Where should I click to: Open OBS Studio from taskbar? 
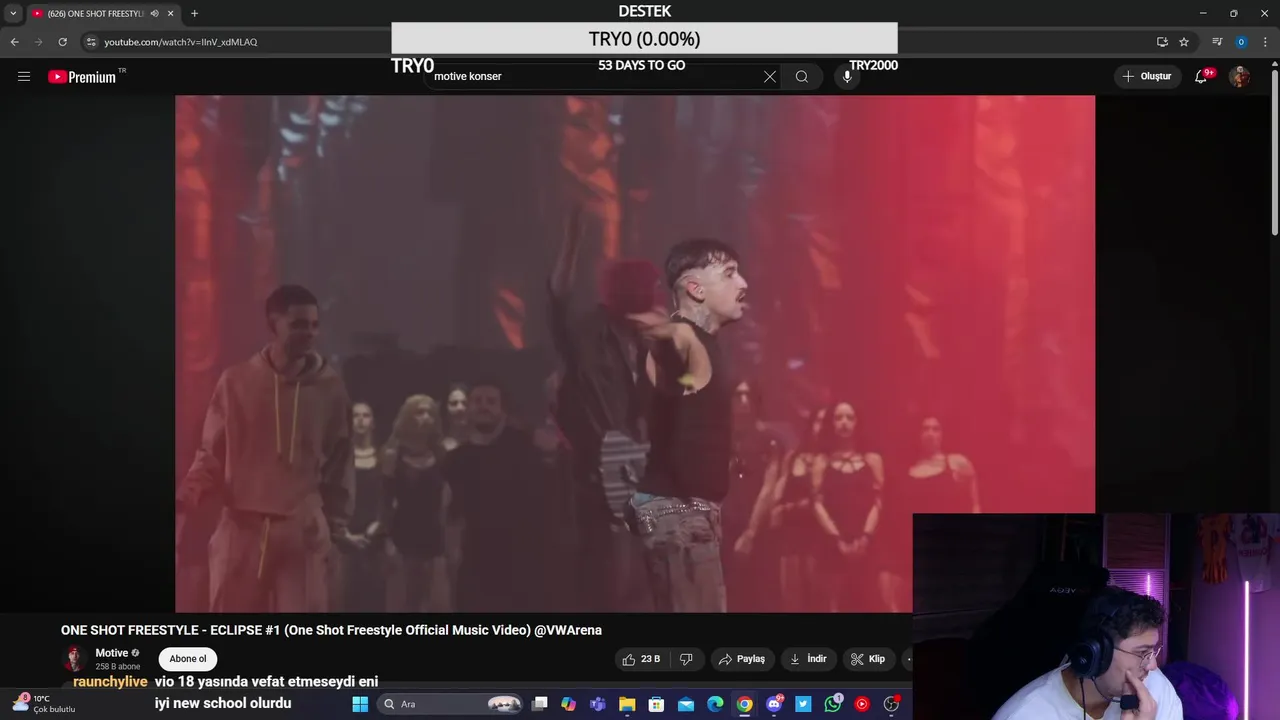point(891,704)
